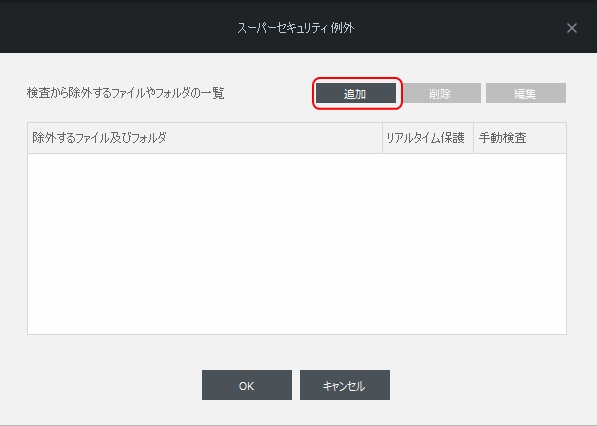Image resolution: width=597 pixels, height=426 pixels.
Task: Click empty list space below リアルタイム保護 column
Action: 428,244
